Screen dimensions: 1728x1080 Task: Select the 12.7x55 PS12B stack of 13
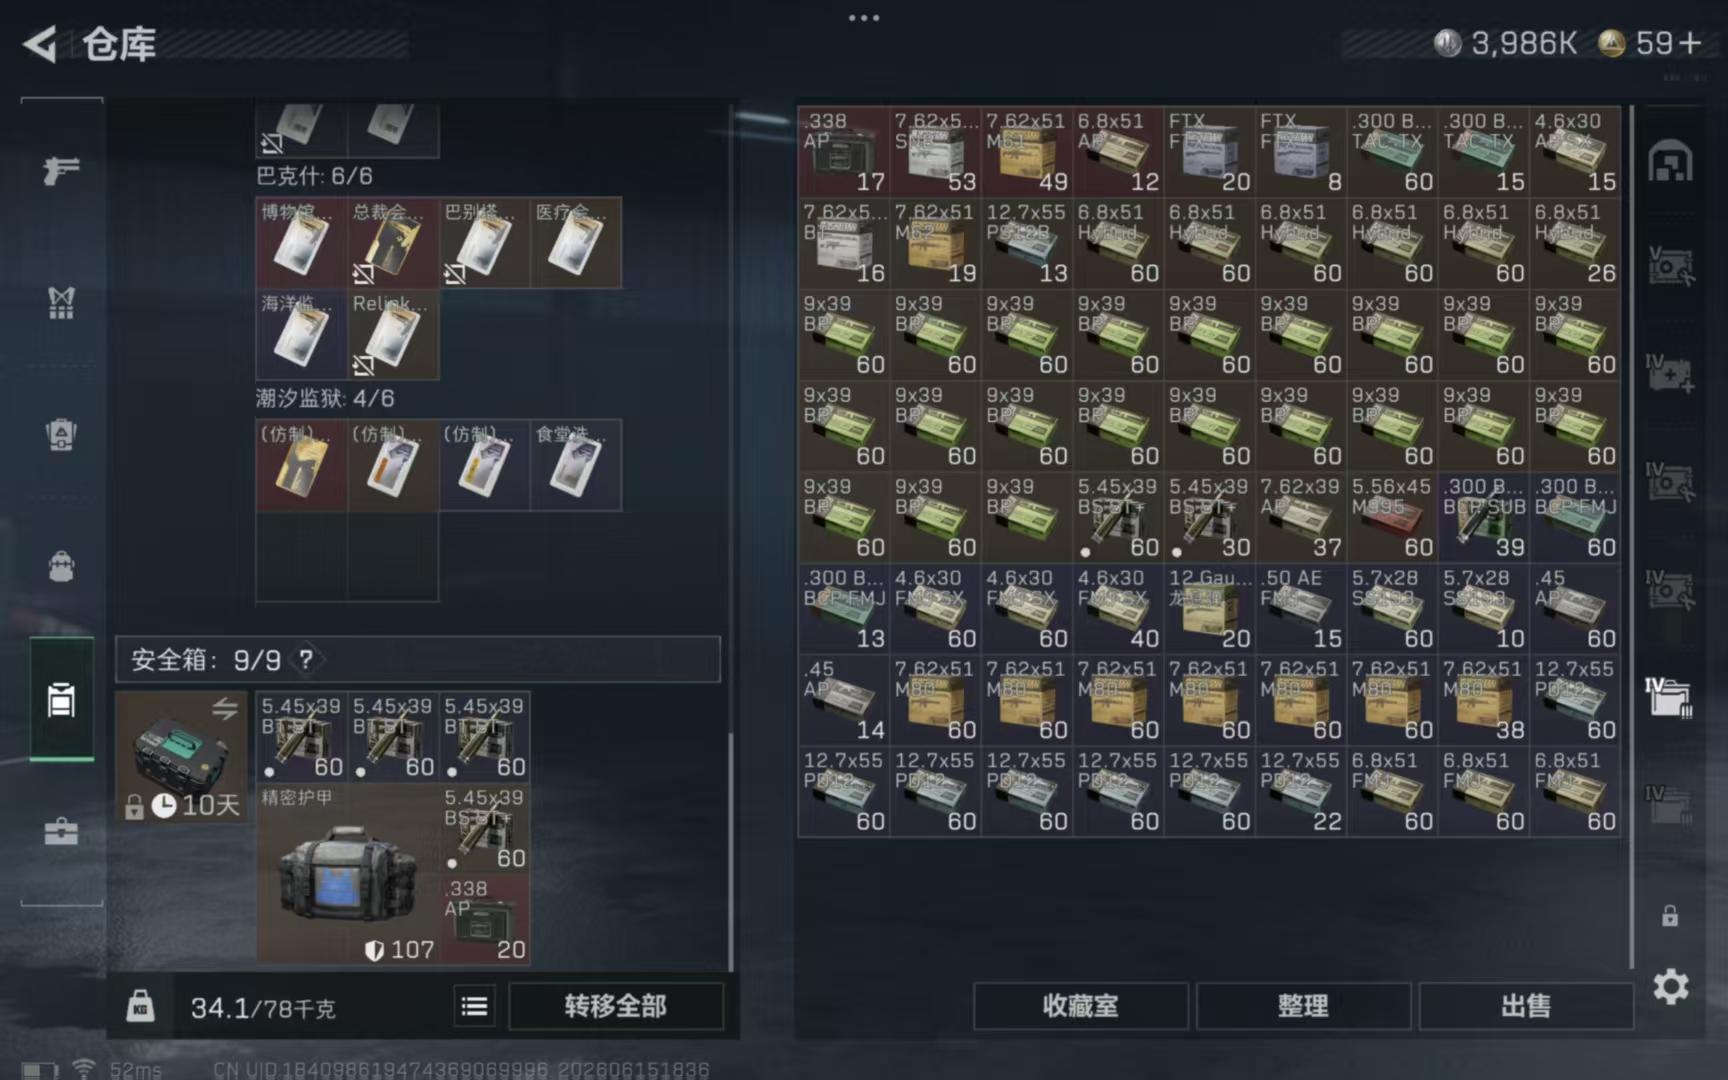click(1027, 243)
